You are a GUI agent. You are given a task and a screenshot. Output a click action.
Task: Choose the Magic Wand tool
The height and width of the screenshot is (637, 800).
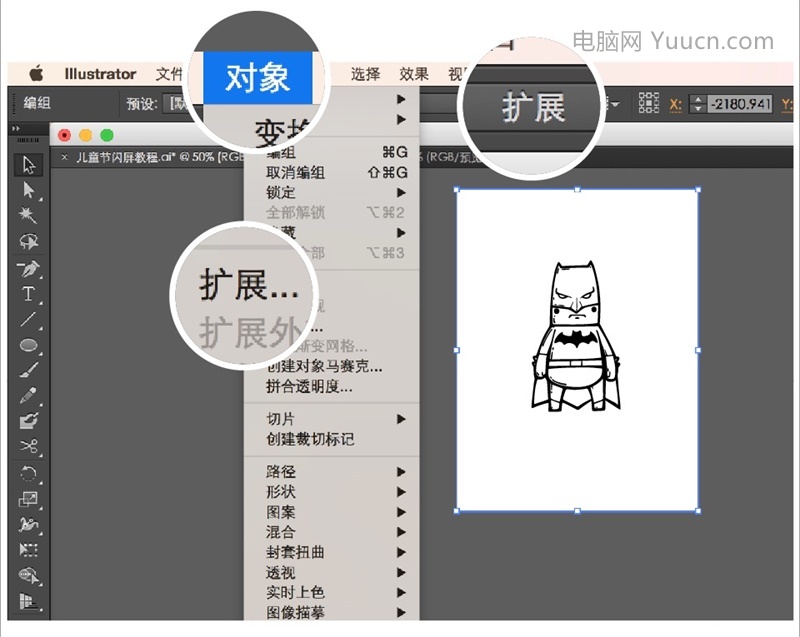[x=29, y=215]
